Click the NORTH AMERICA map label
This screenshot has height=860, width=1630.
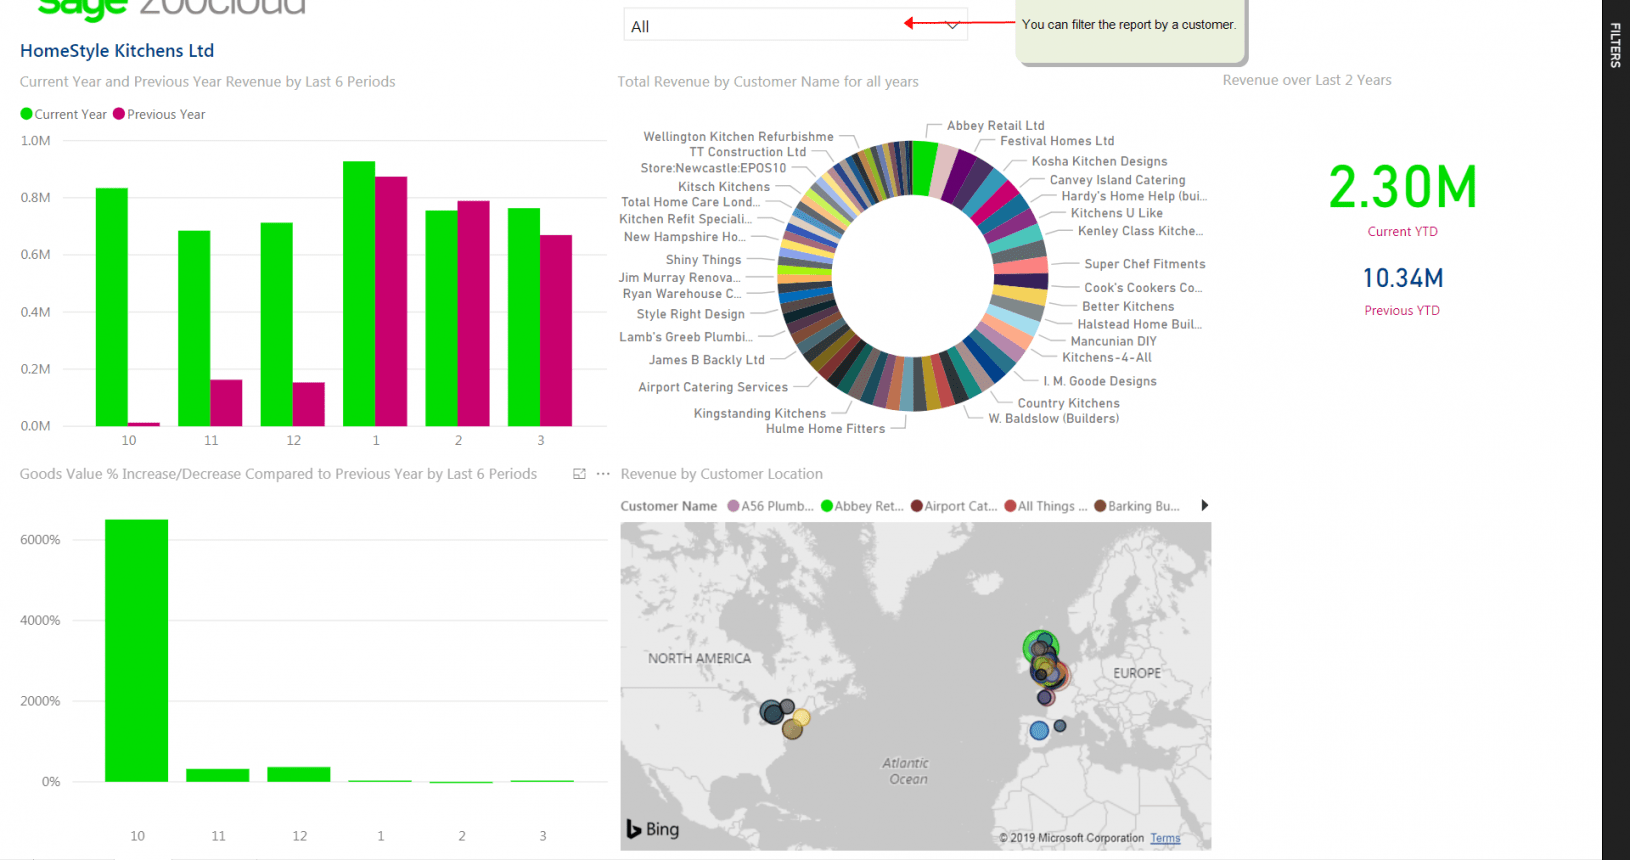pos(699,658)
